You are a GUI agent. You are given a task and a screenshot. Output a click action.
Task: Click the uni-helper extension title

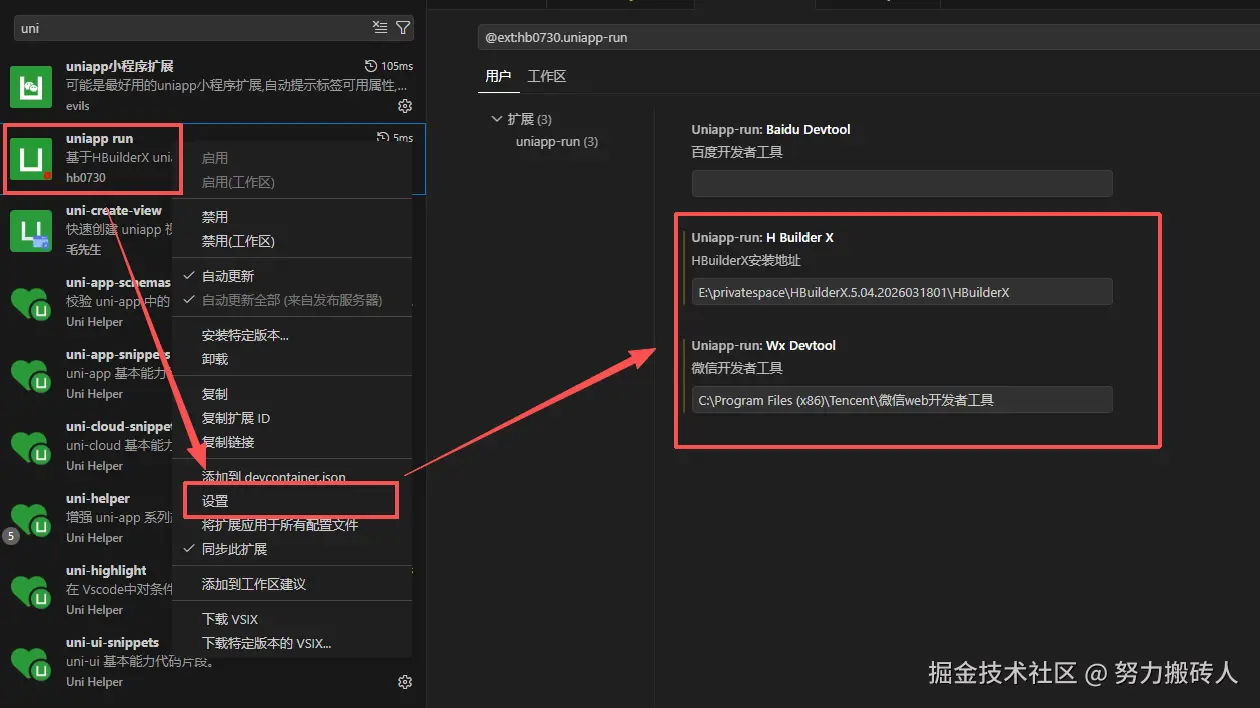pos(98,498)
